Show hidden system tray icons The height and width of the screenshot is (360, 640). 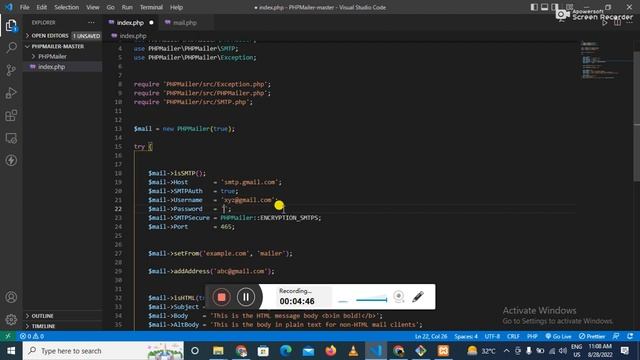tap(507, 351)
